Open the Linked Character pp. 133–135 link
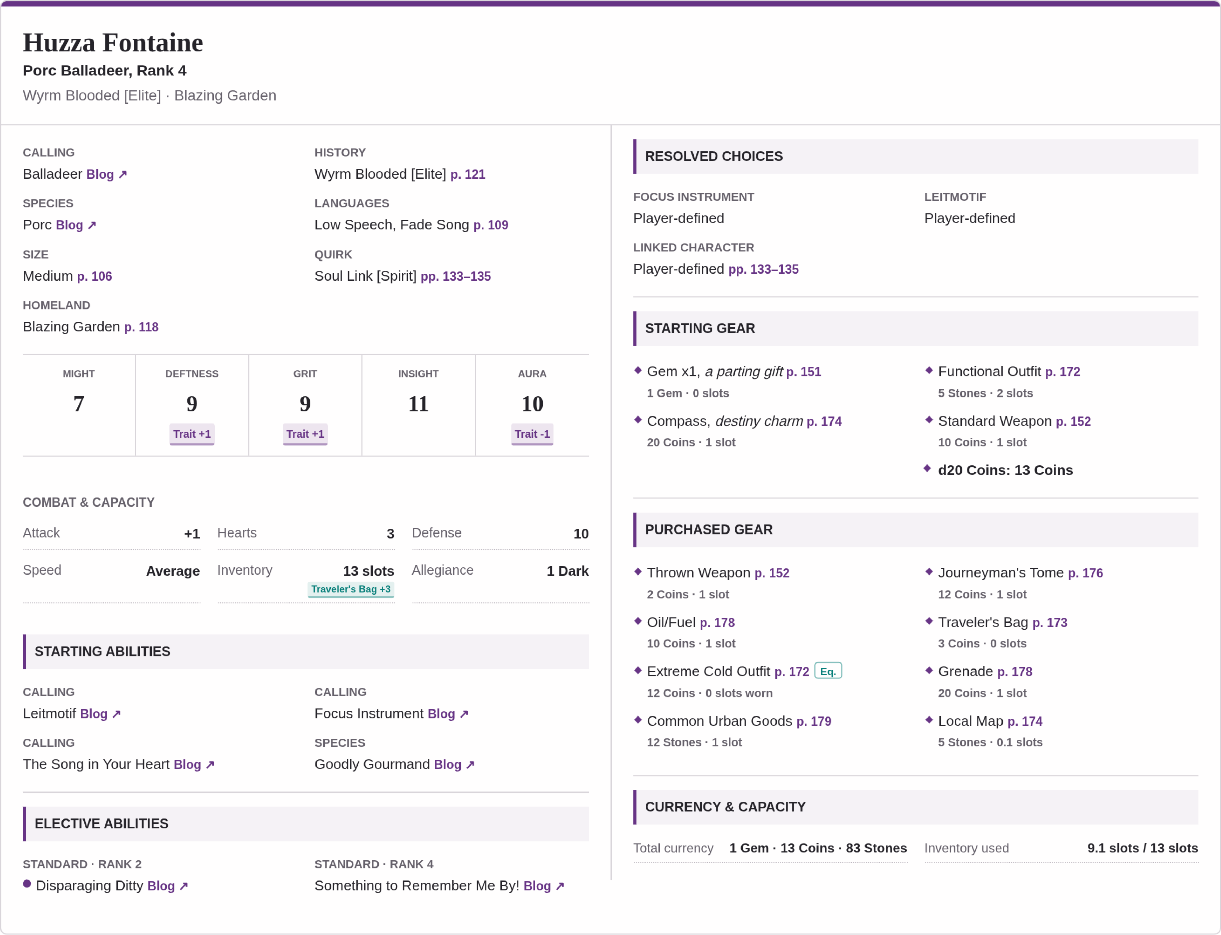This screenshot has width=1221, height=935. (764, 269)
